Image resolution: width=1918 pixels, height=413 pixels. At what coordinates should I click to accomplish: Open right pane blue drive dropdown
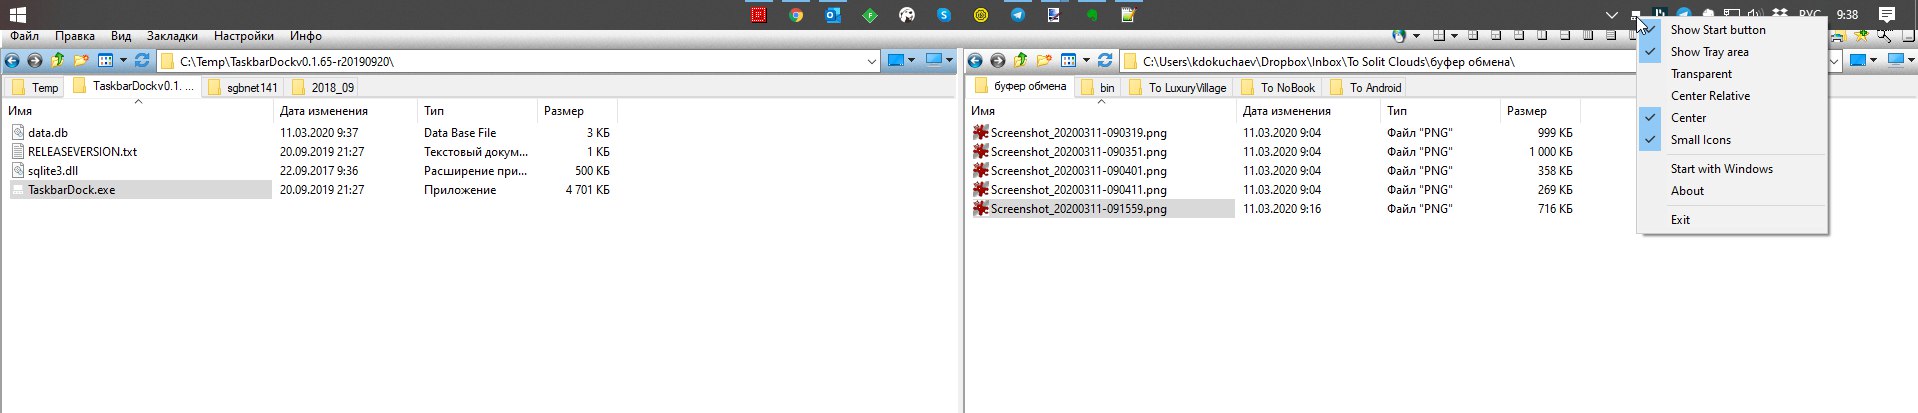click(1874, 61)
